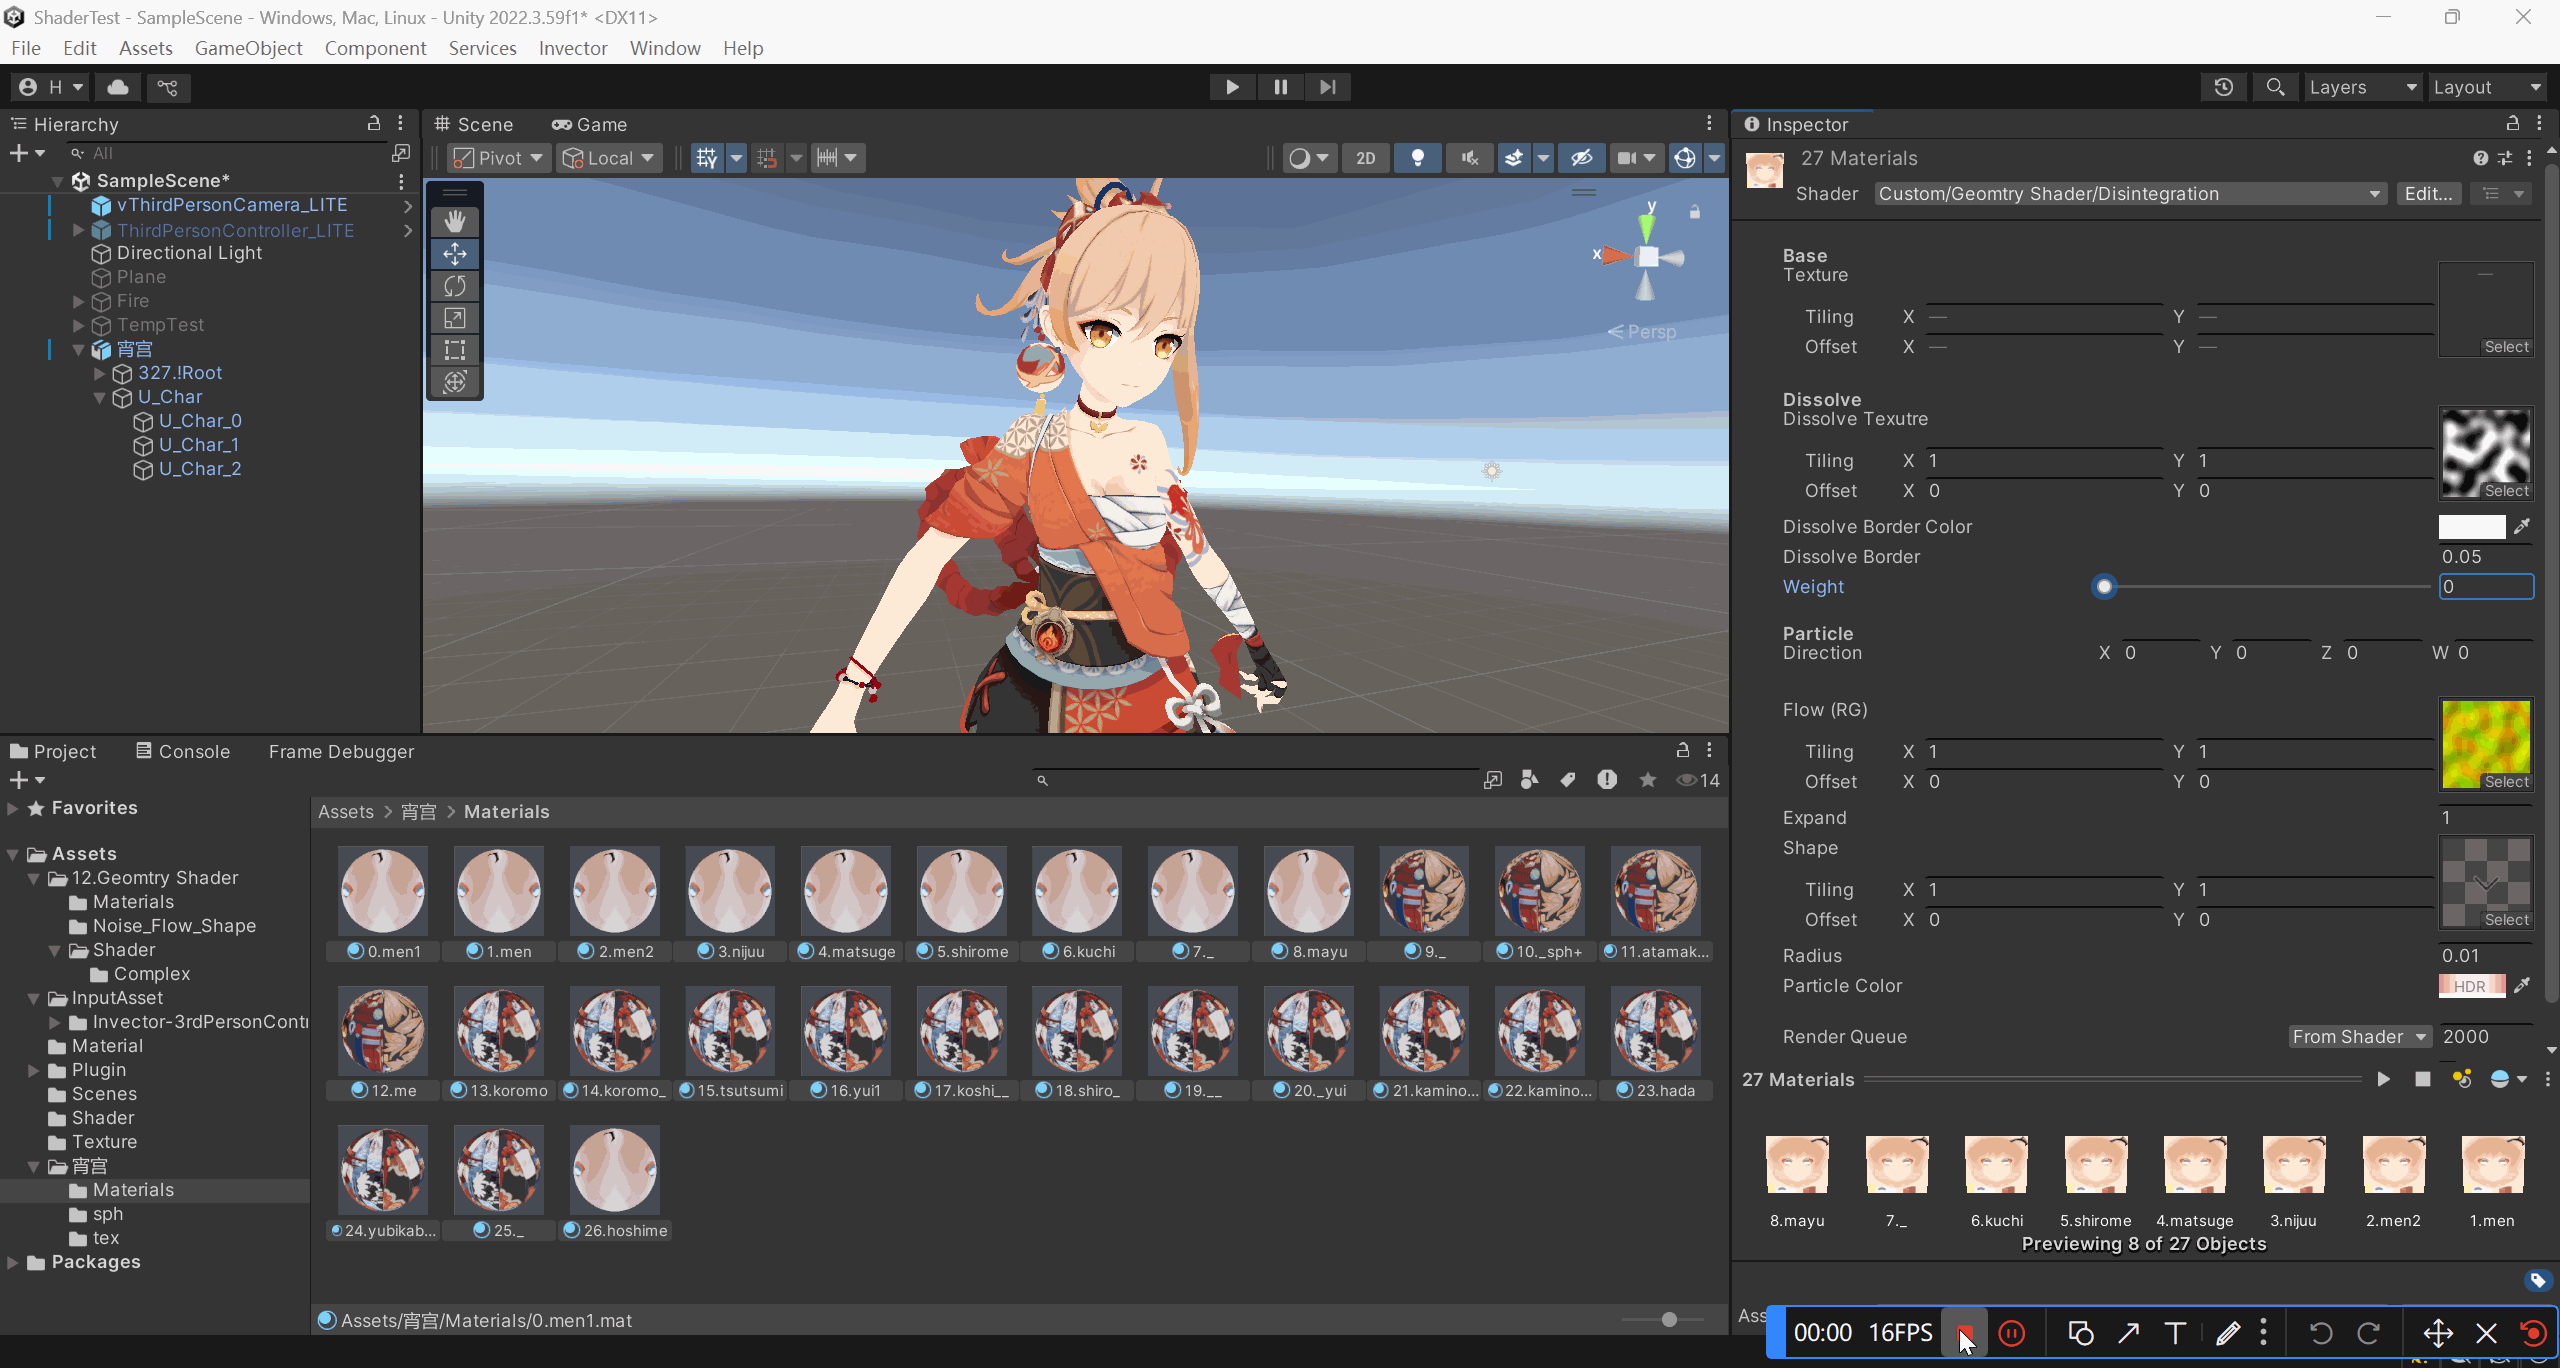Pause the screen recording
Viewport: 2560px width, 1368px height.
pyautogui.click(x=2012, y=1333)
